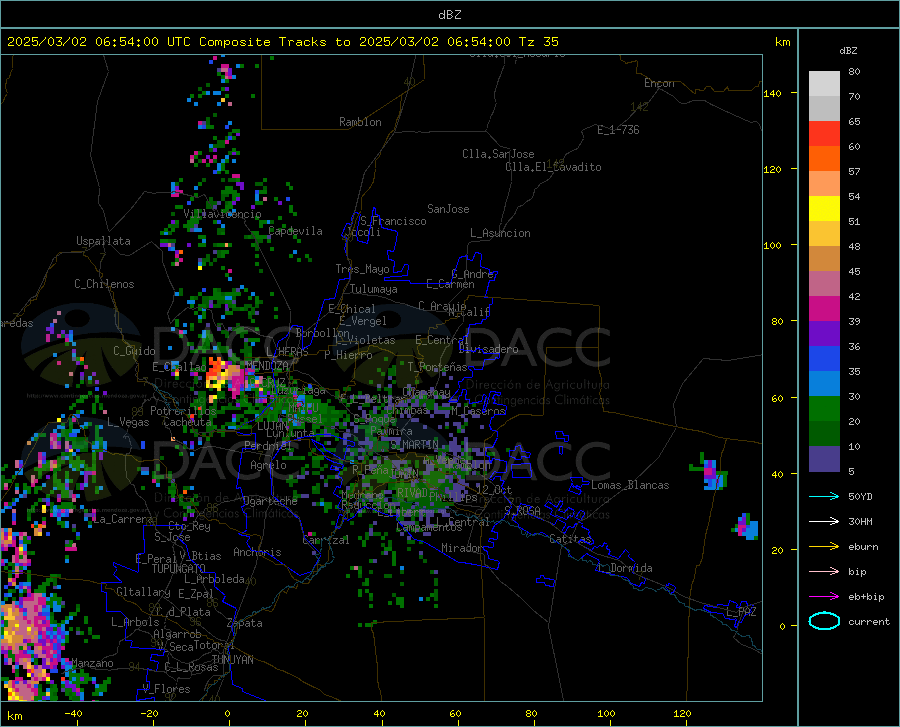900x727 pixels.
Task: Click the C_Chilenos place label
Action: coord(104,284)
